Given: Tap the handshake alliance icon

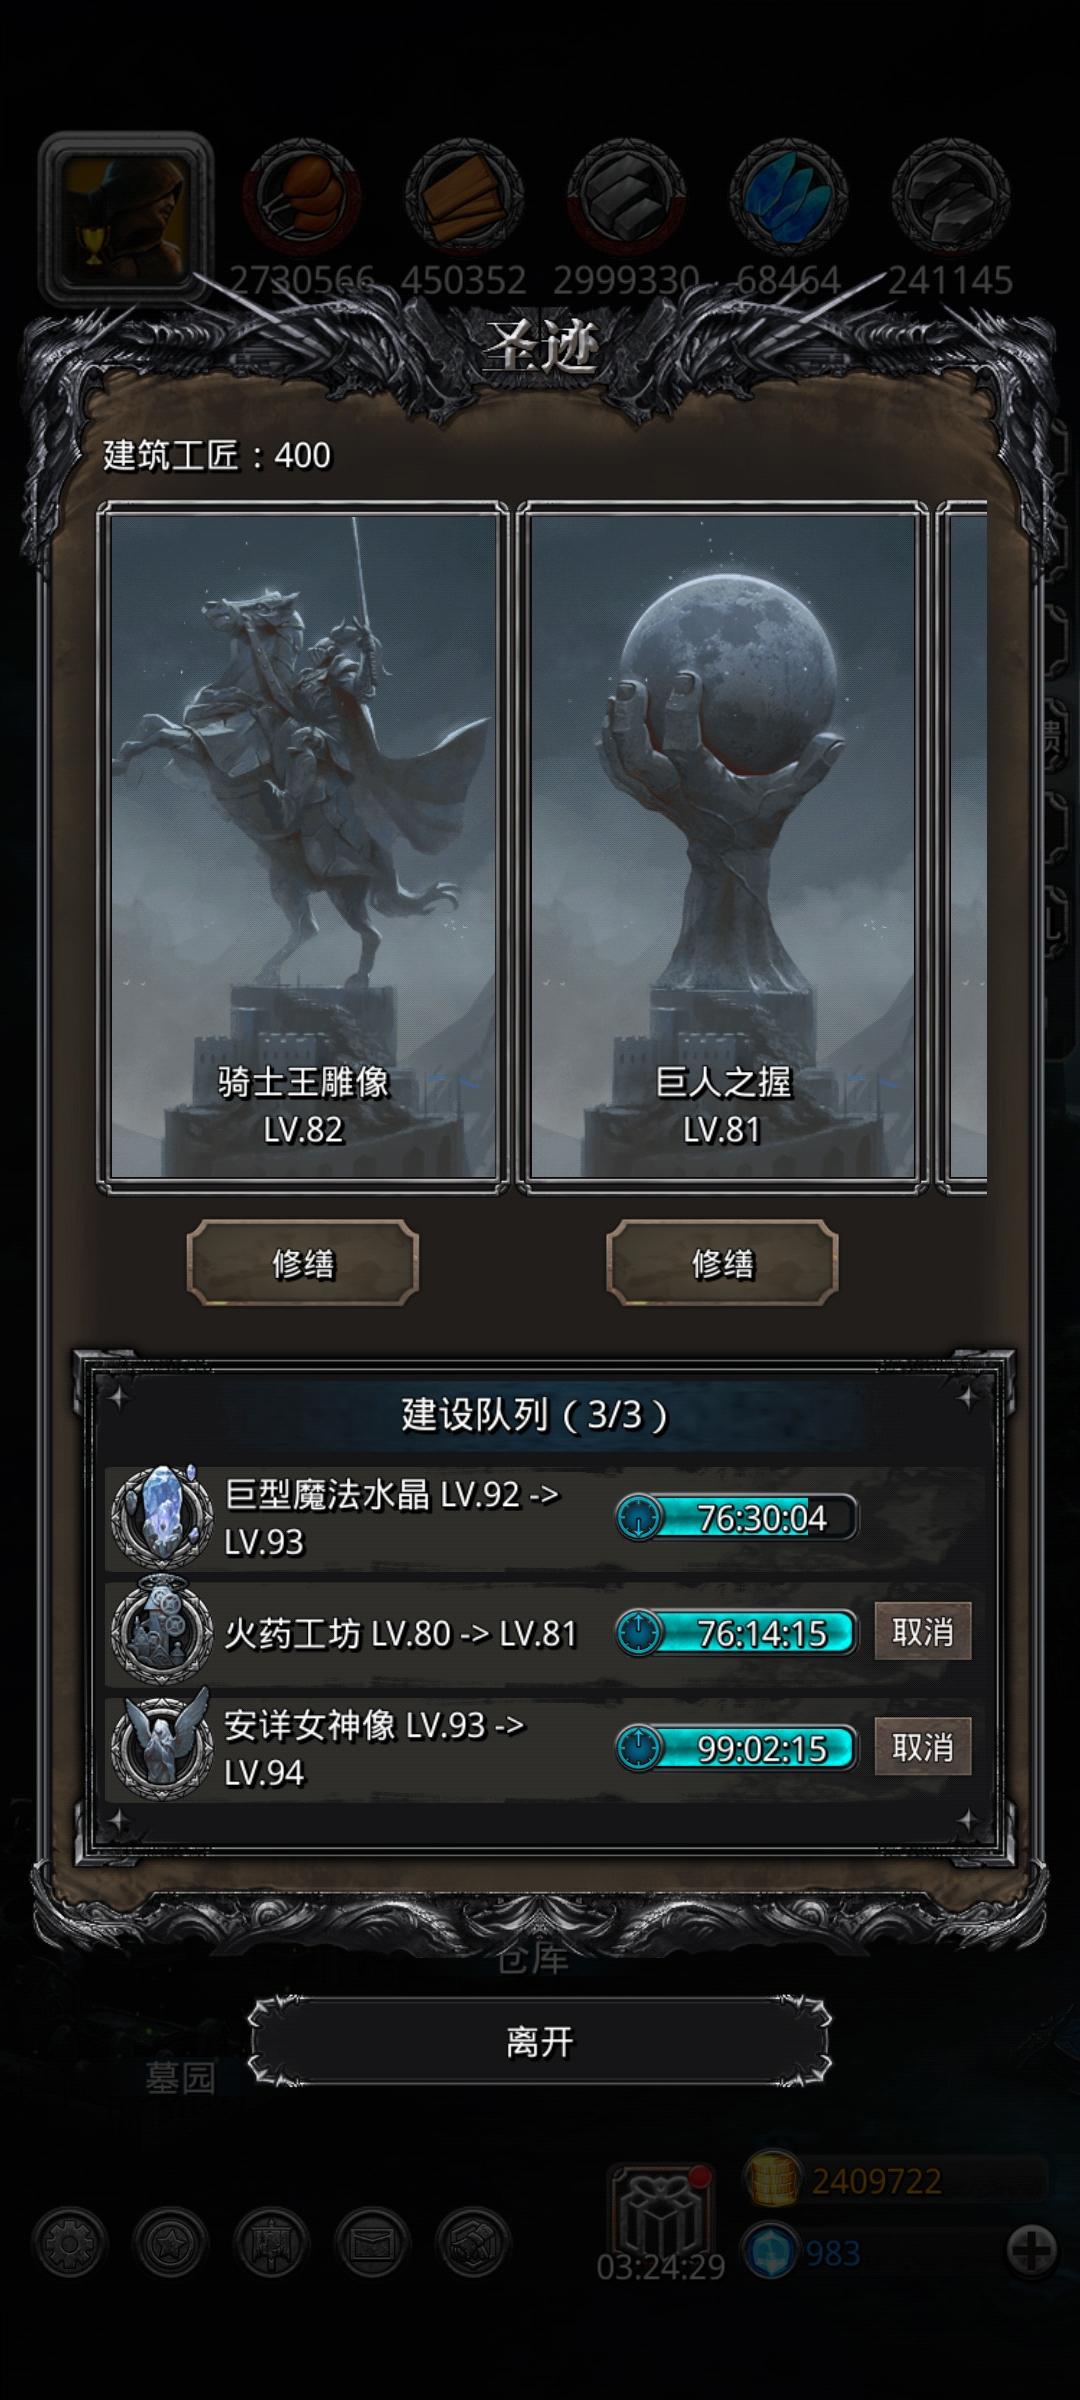Looking at the screenshot, I should [473, 2243].
